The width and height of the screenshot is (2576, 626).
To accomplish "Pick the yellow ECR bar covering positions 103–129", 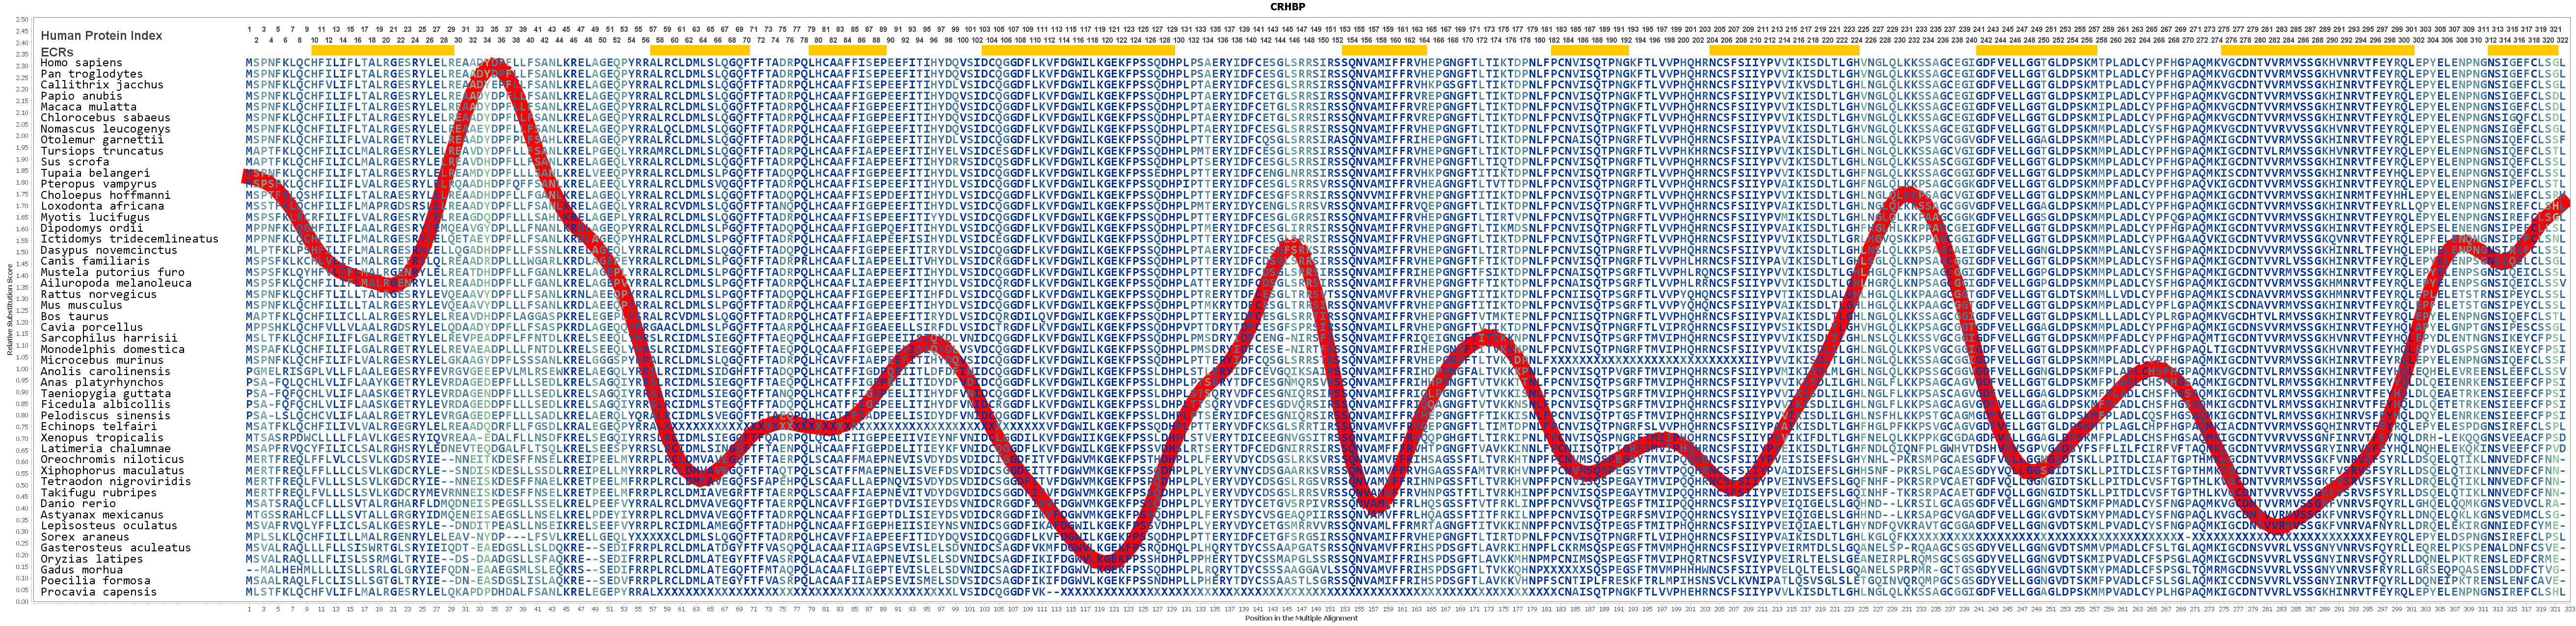I will (x=1077, y=50).
